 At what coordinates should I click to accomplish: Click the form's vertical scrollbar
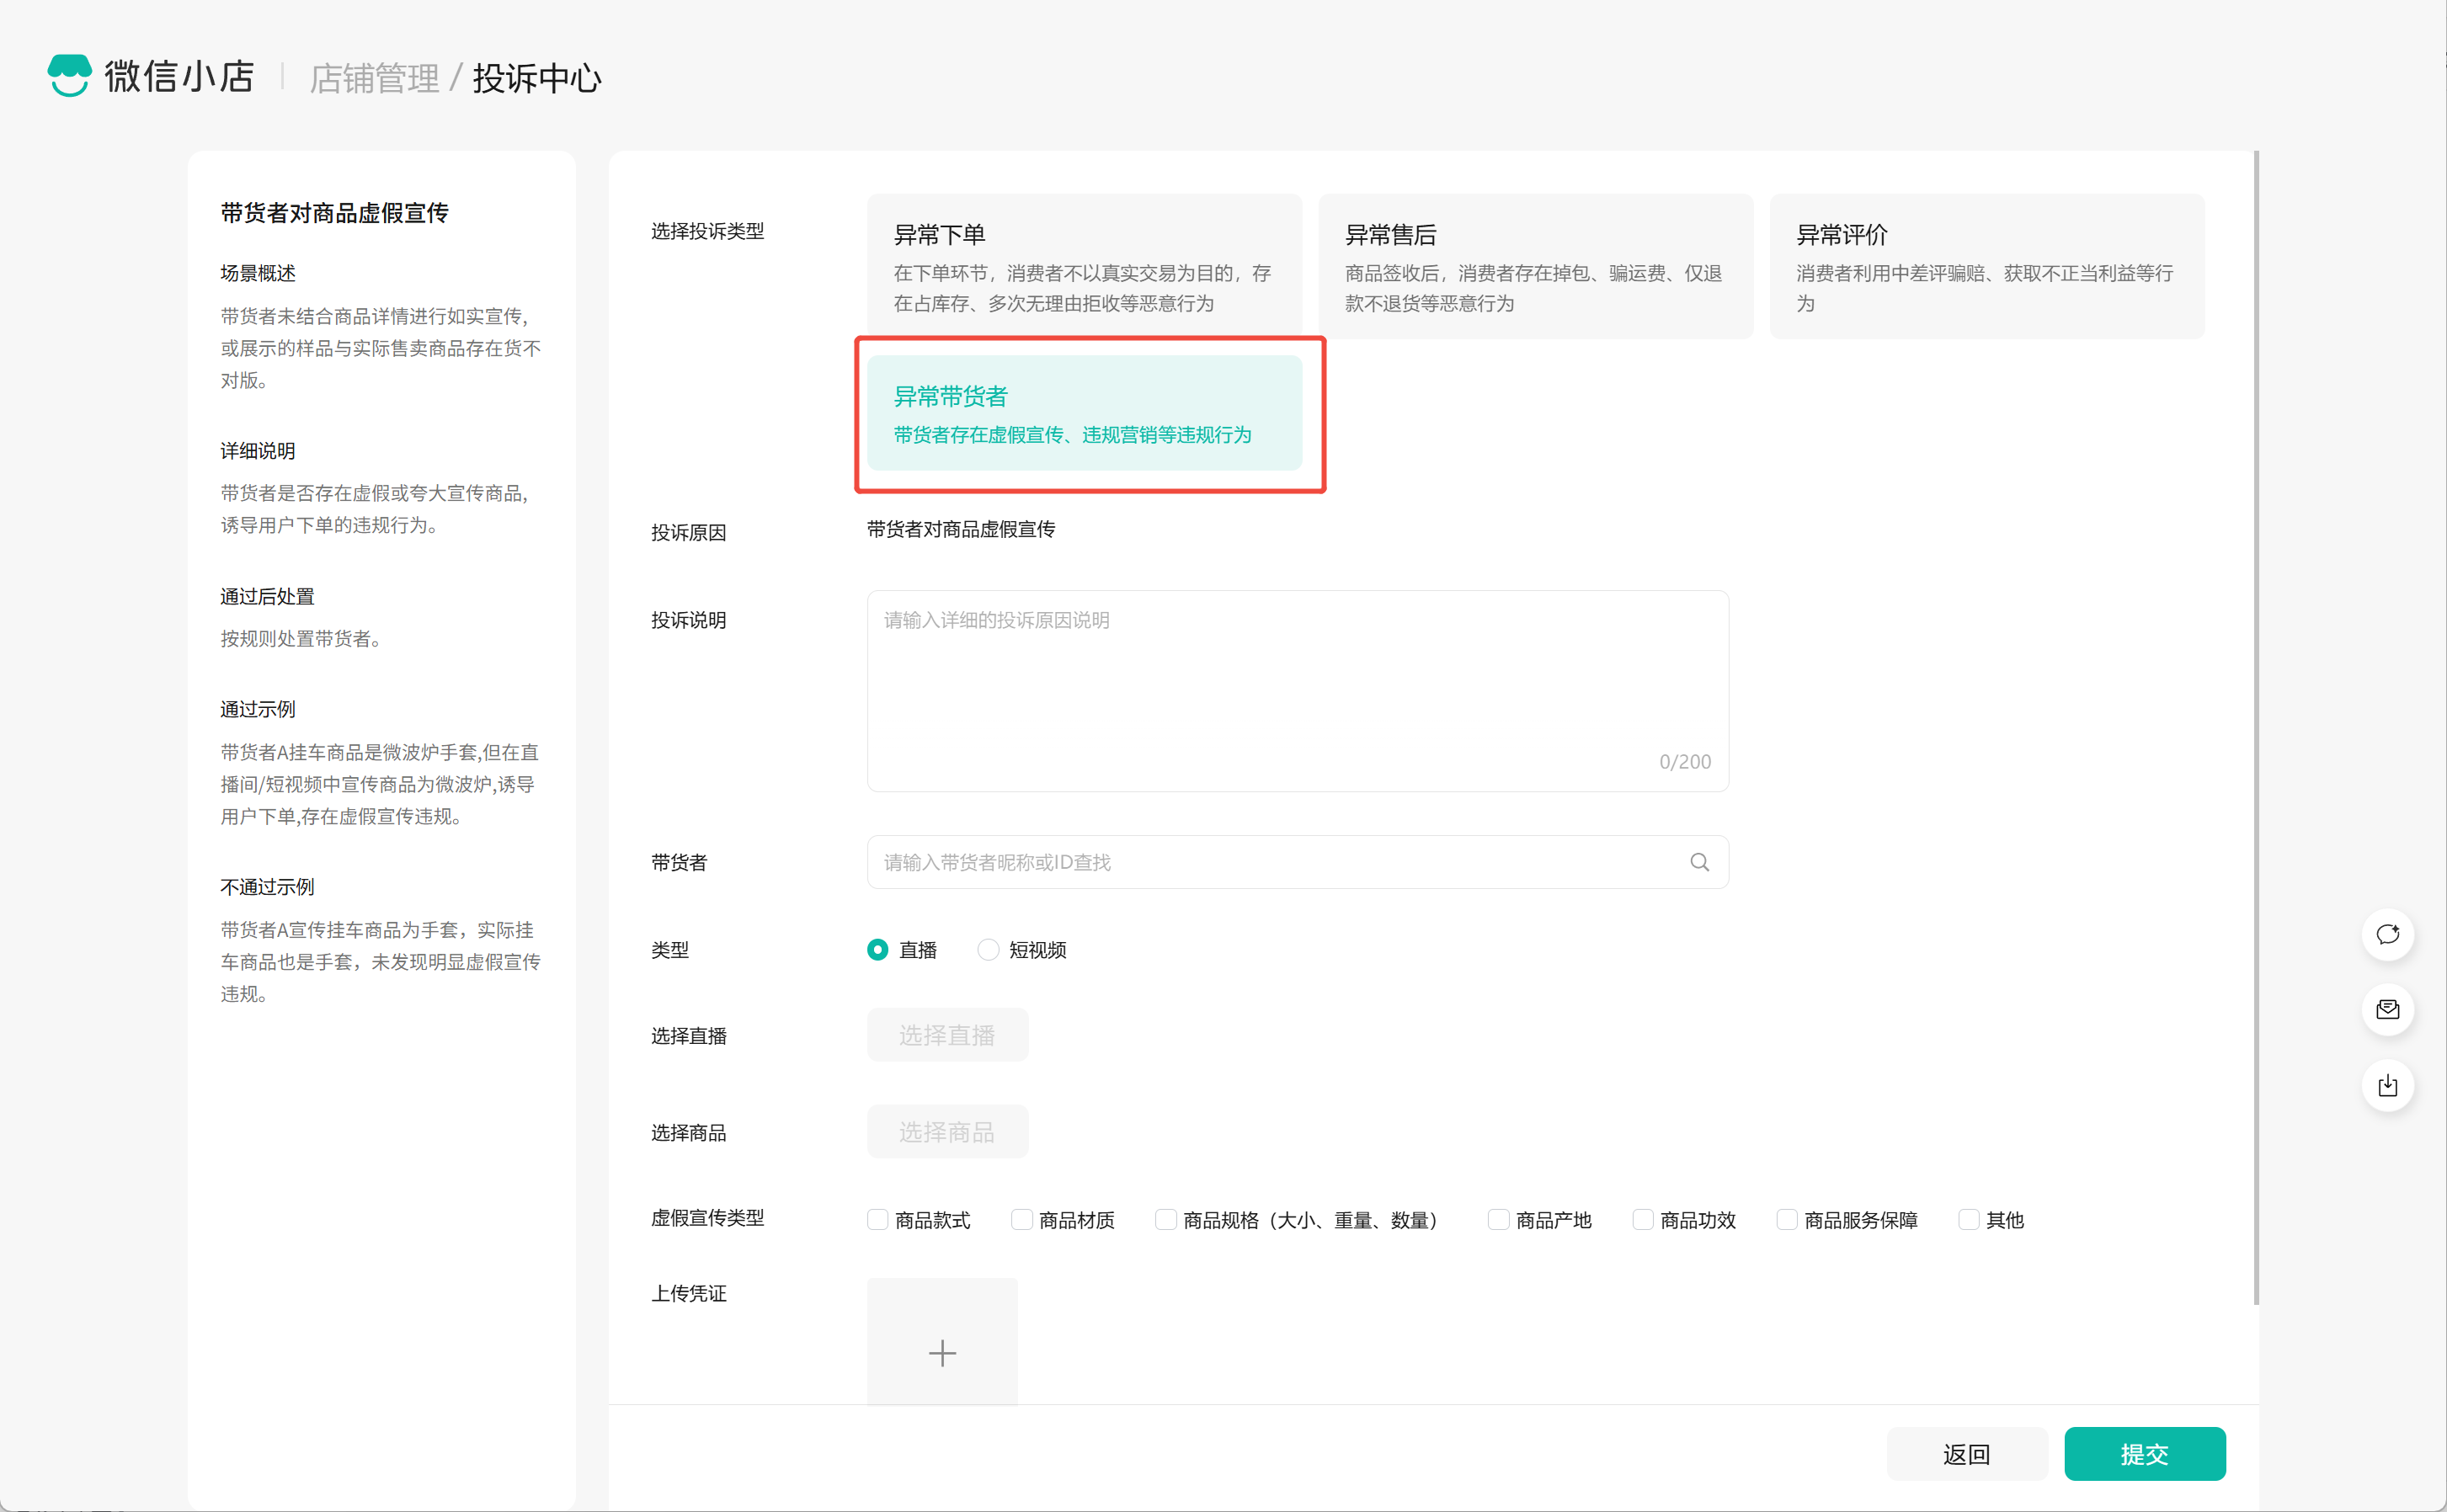coord(2256,727)
